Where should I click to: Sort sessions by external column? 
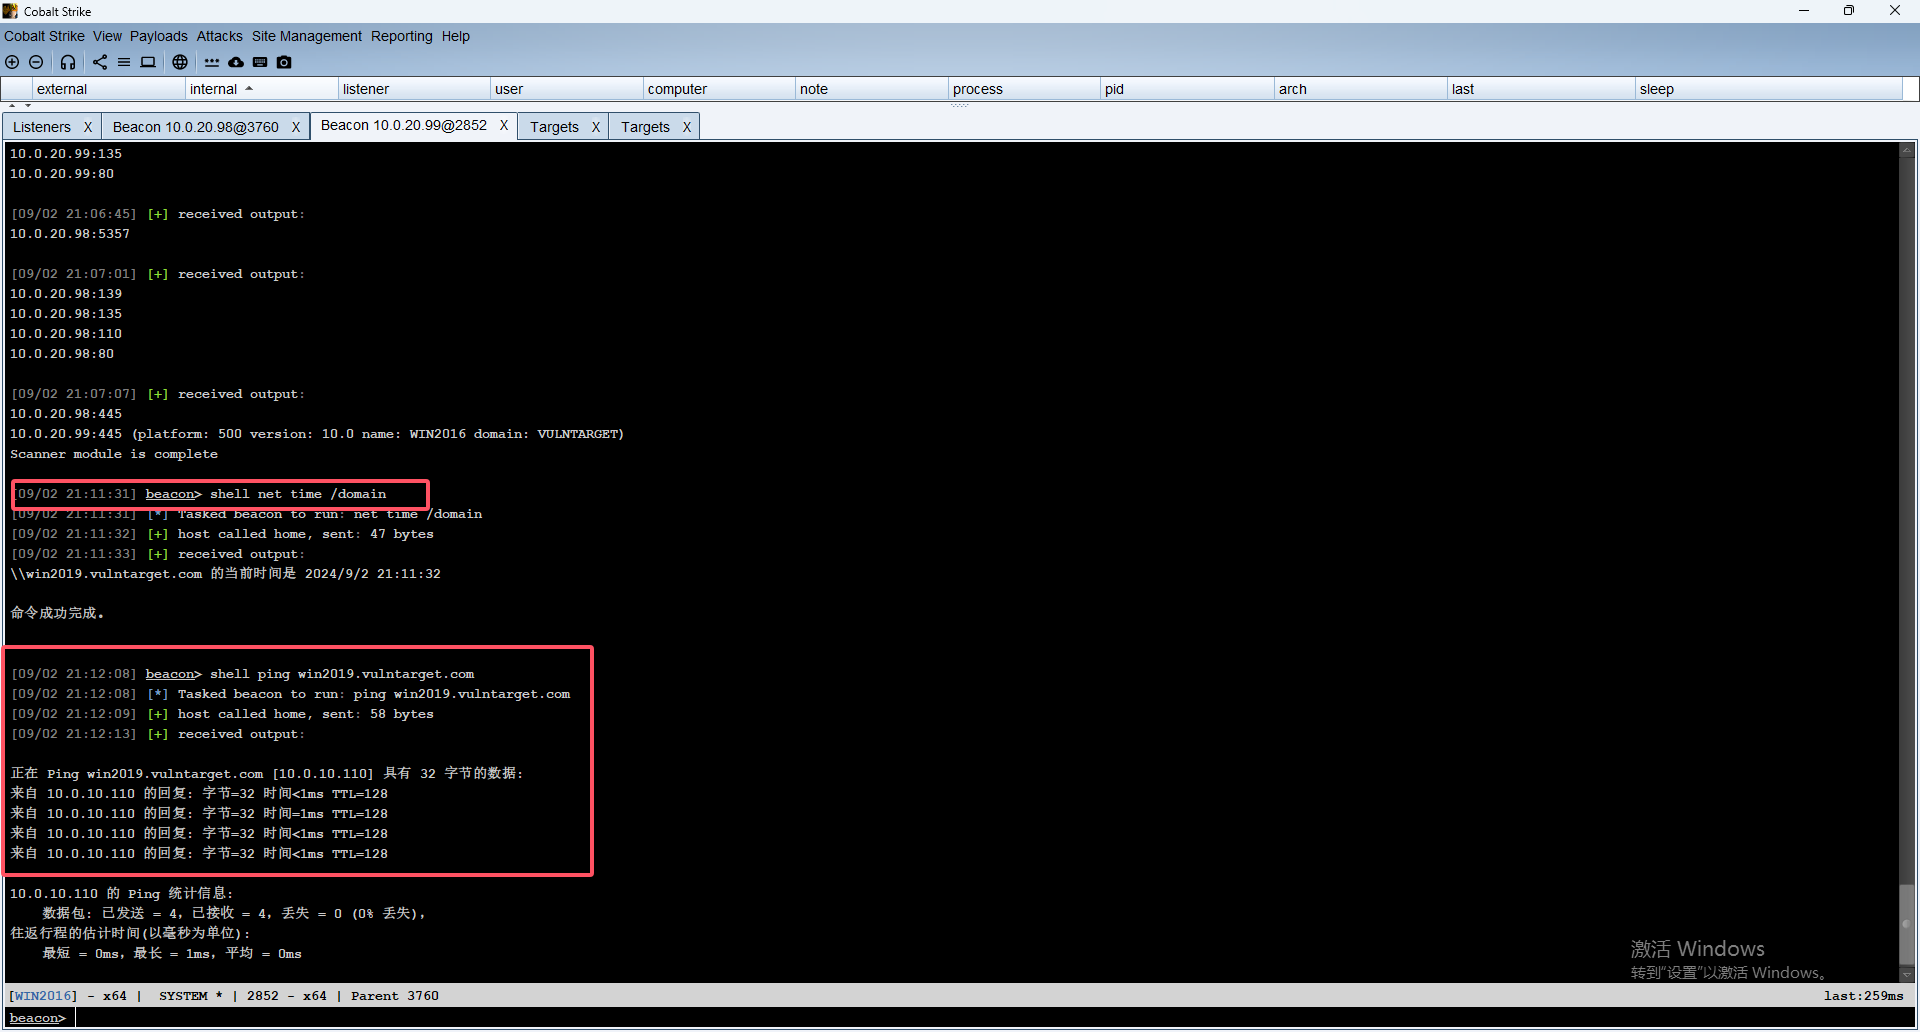110,89
